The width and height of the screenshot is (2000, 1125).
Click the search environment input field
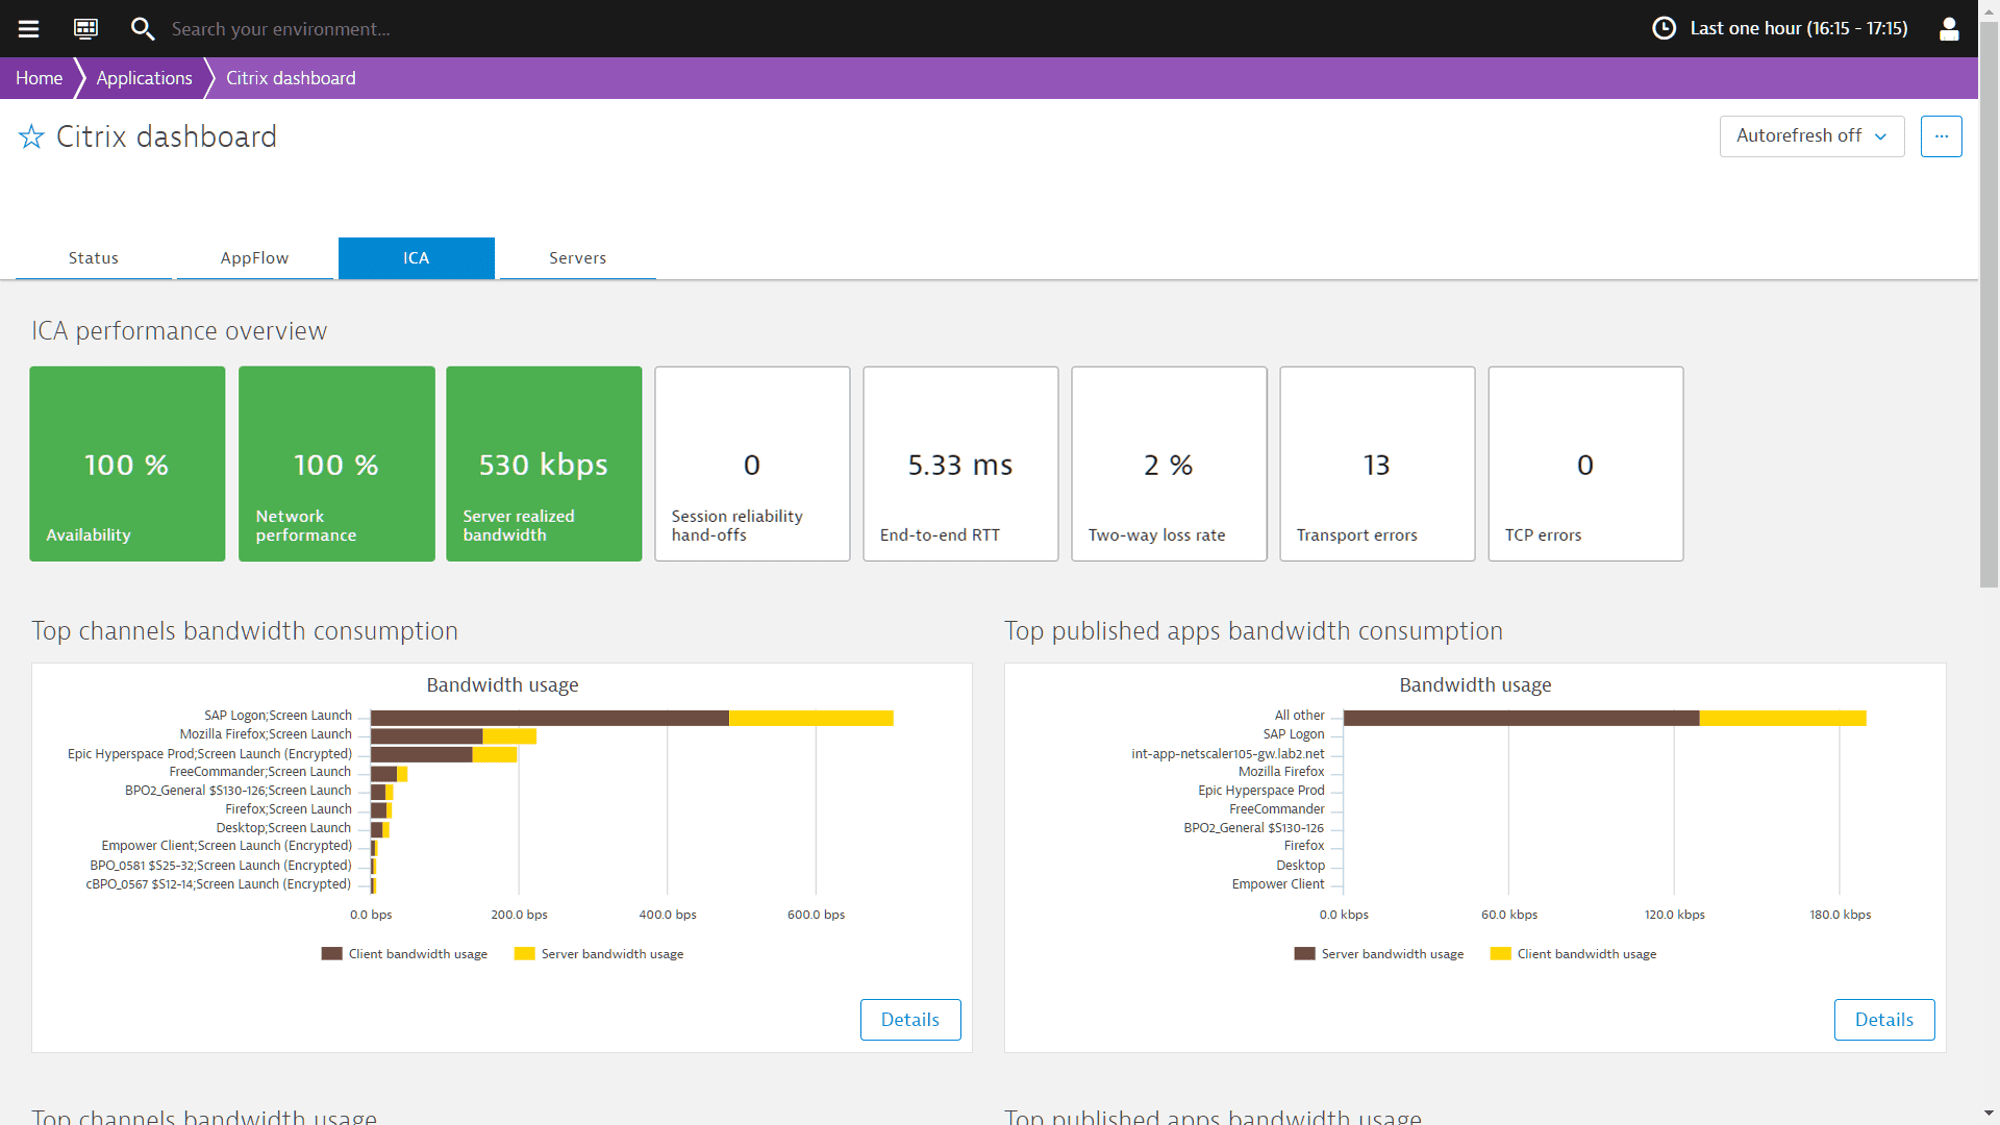coord(280,27)
